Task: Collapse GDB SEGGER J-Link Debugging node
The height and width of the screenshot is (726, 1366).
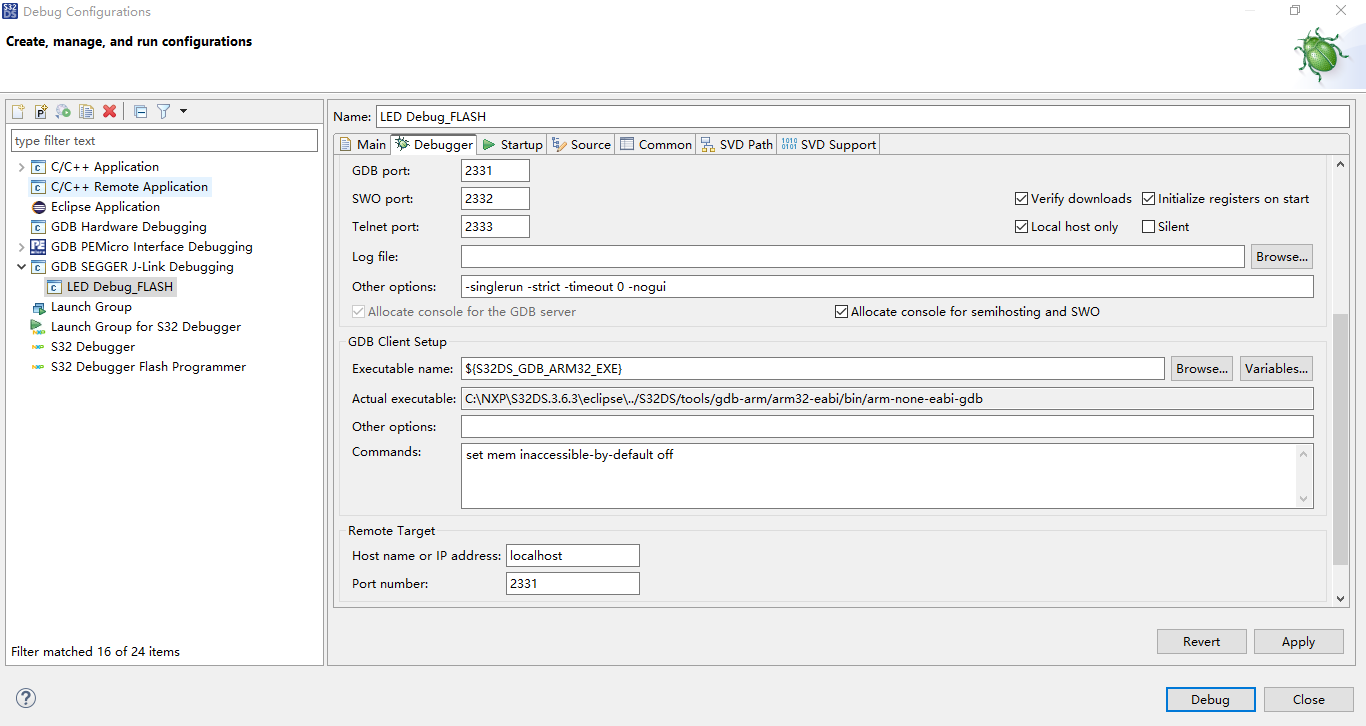Action: pos(21,267)
